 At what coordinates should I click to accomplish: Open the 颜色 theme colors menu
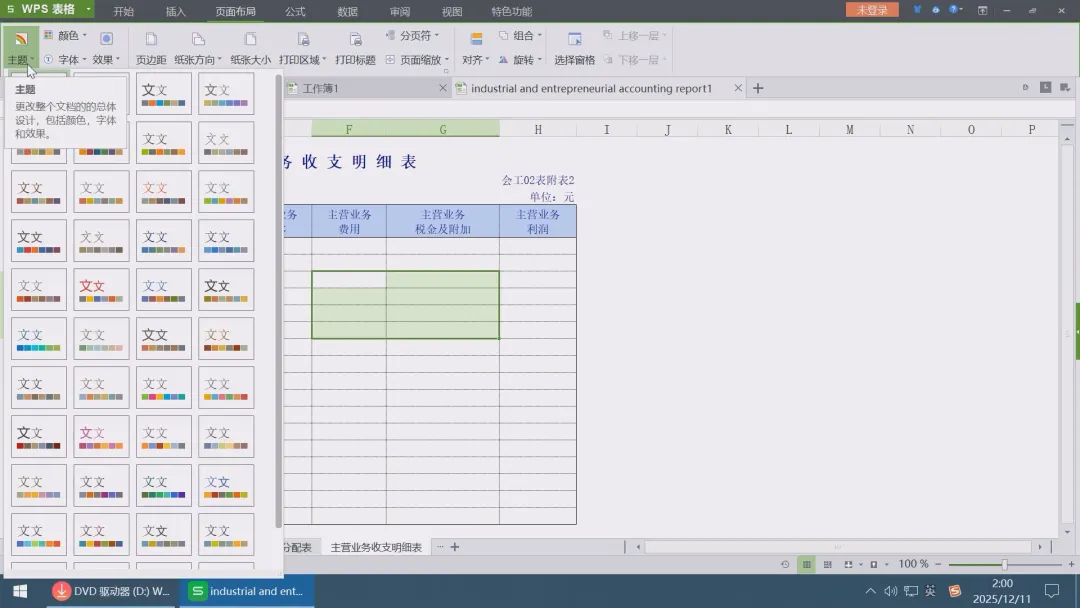66,36
